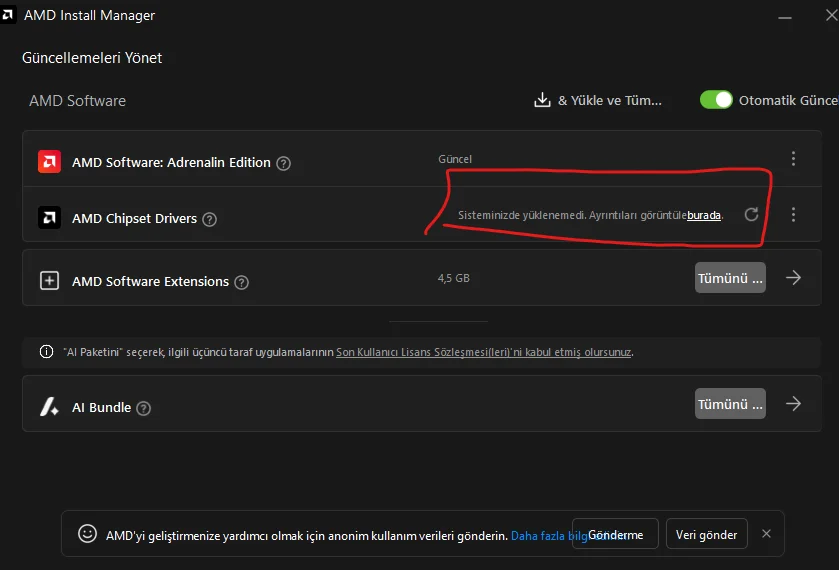The image size is (839, 570).
Task: Click the Güncel status text
Action: (455, 159)
